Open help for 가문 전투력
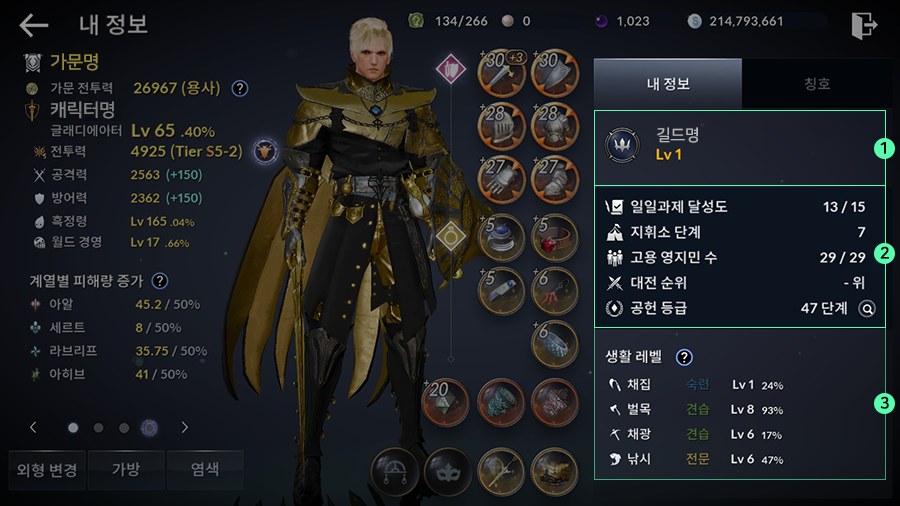Image resolution: width=900 pixels, height=506 pixels. point(240,88)
